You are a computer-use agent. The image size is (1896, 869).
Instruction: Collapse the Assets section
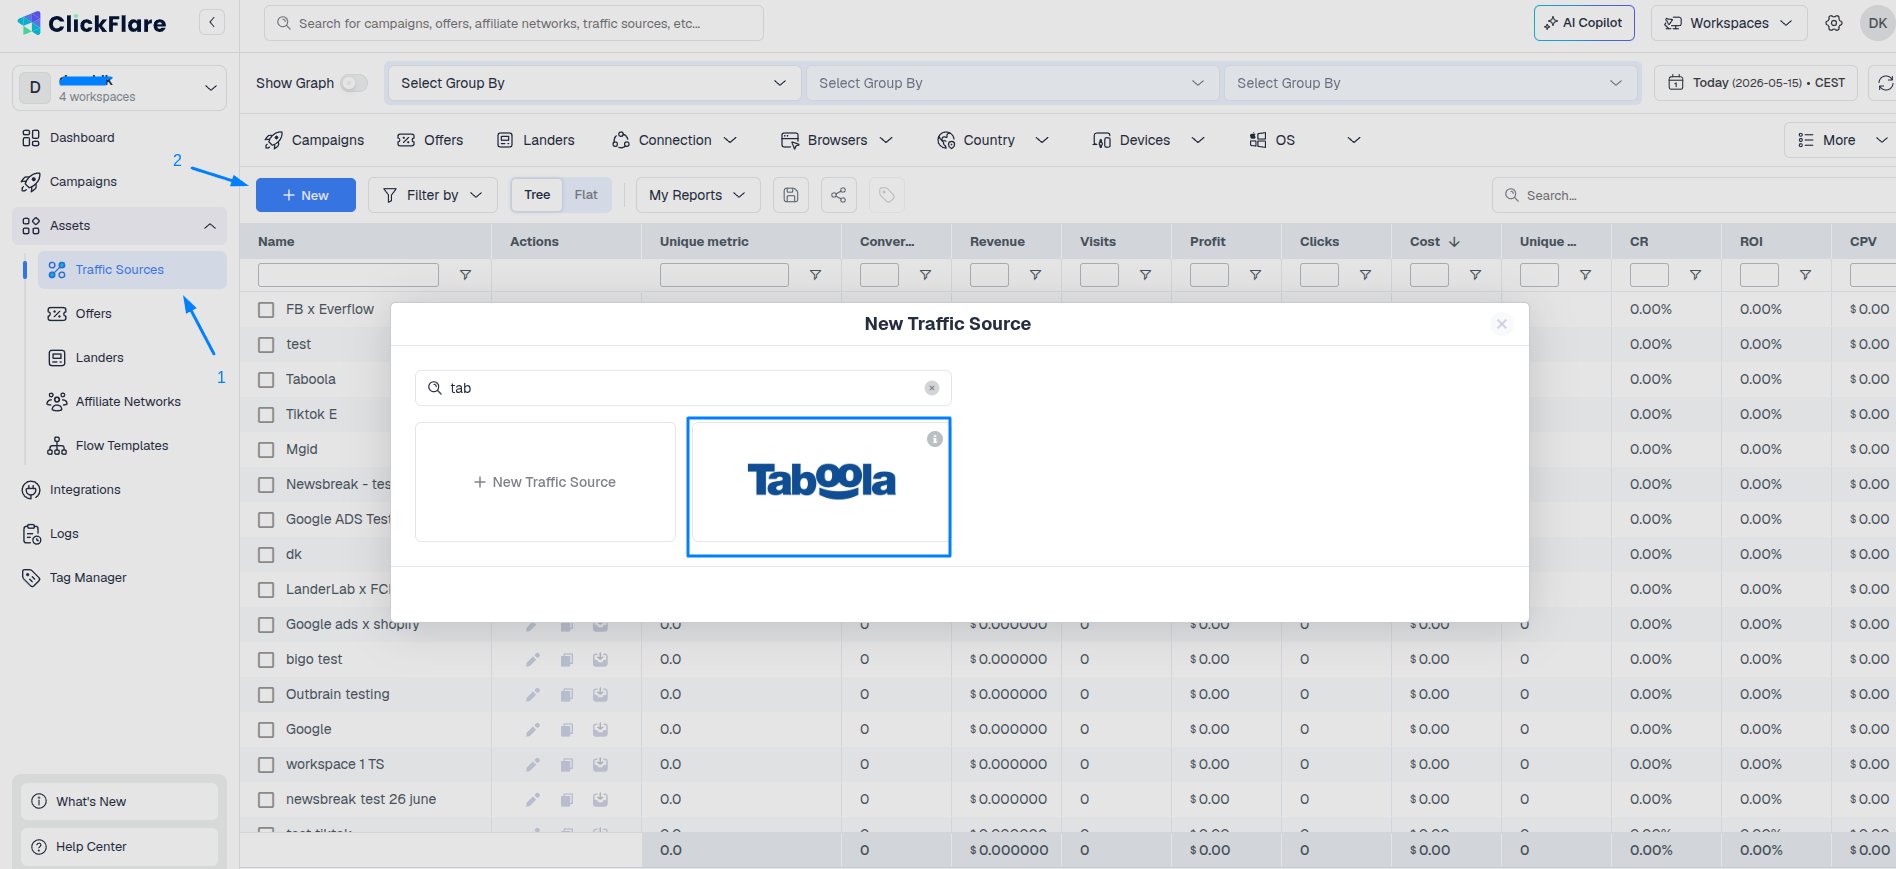[119, 226]
